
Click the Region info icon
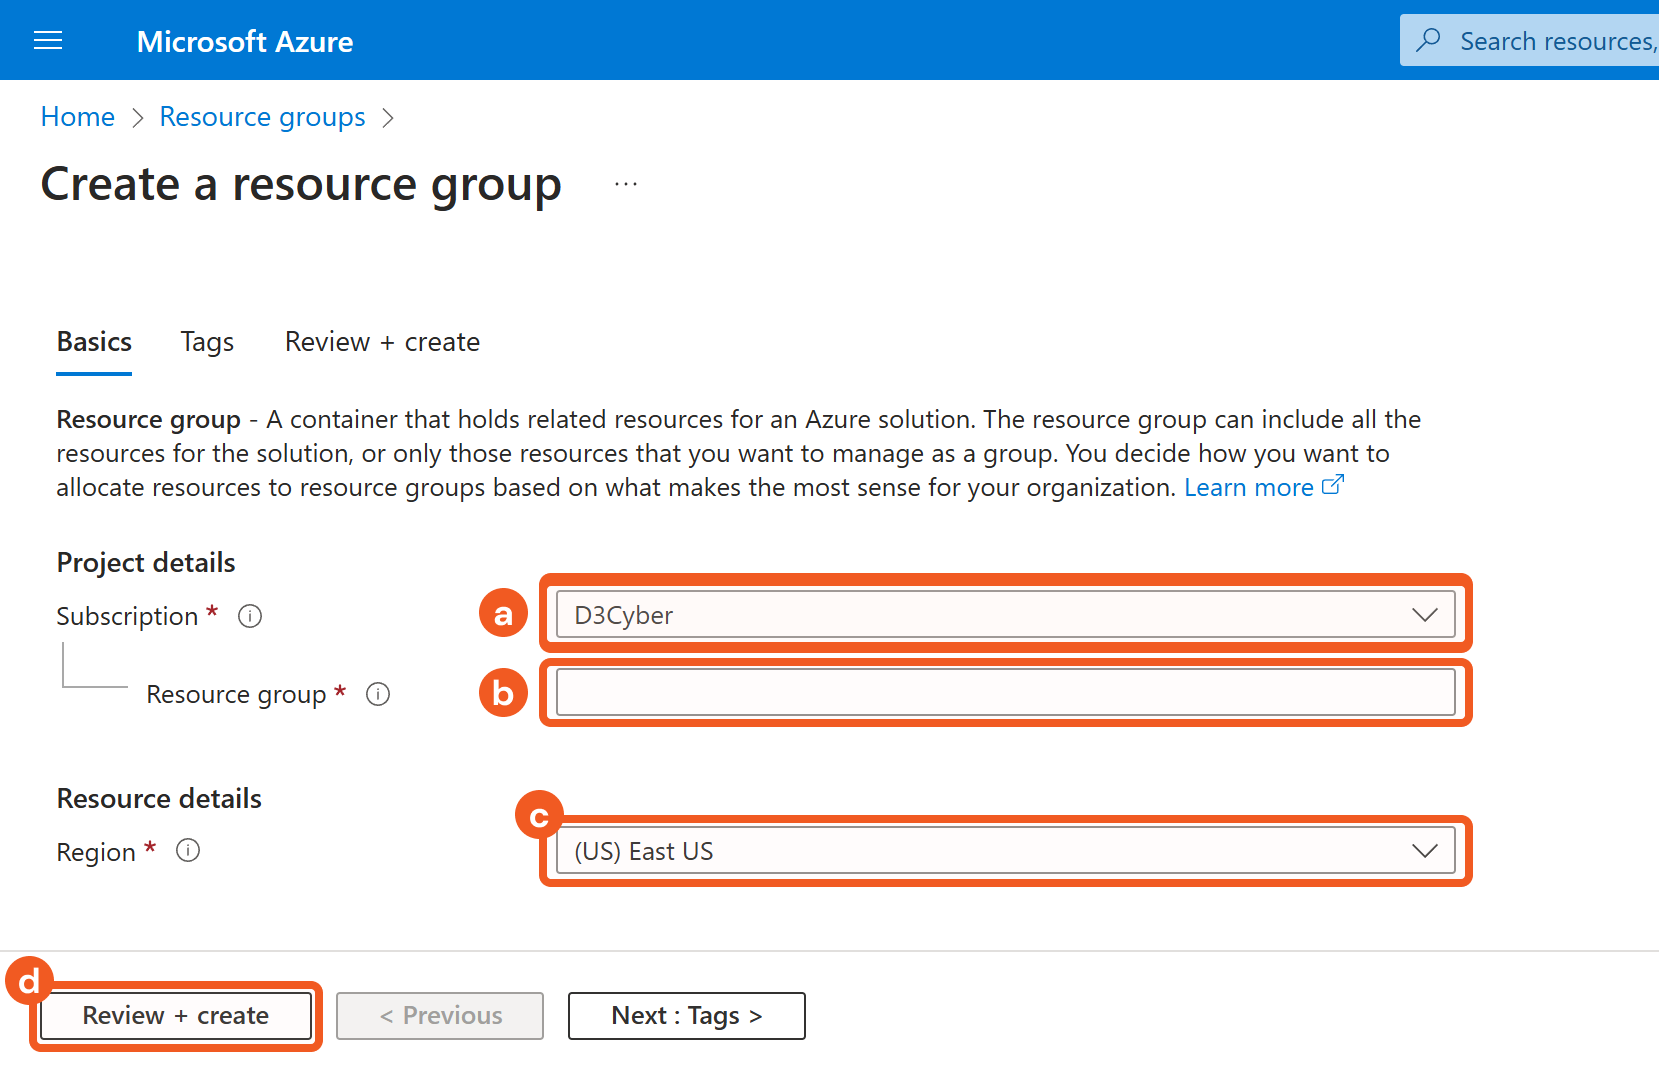188,851
